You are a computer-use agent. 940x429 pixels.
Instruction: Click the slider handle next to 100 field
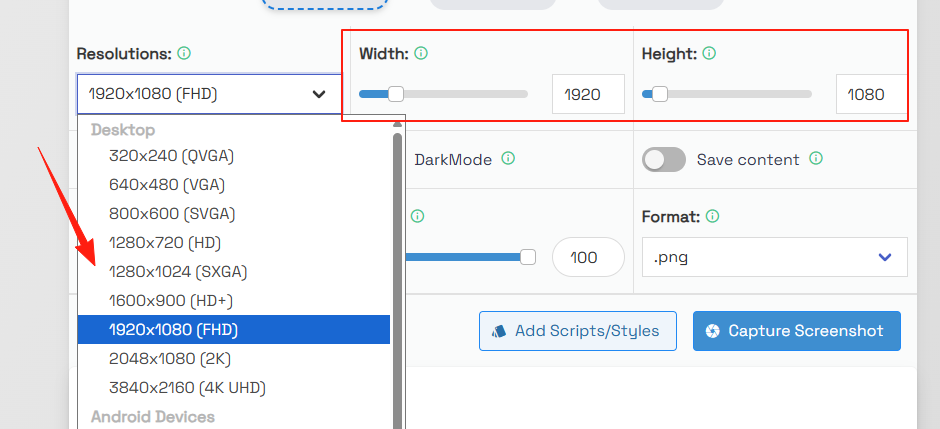click(528, 257)
